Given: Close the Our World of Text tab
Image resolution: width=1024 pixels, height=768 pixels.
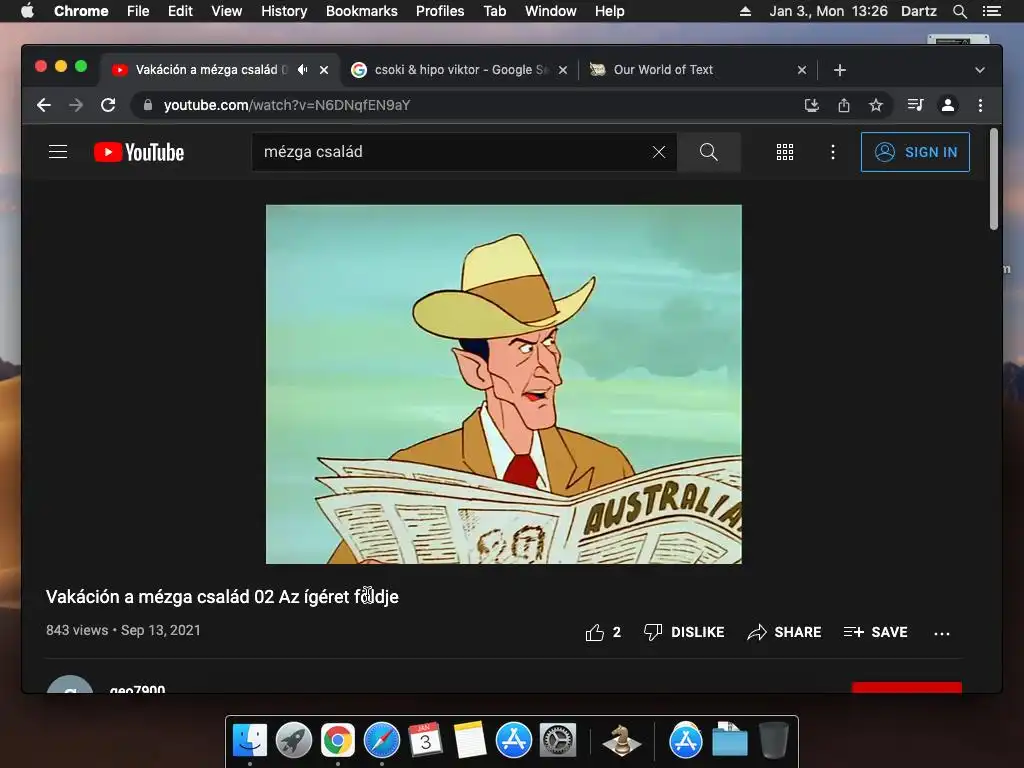Looking at the screenshot, I should point(802,70).
